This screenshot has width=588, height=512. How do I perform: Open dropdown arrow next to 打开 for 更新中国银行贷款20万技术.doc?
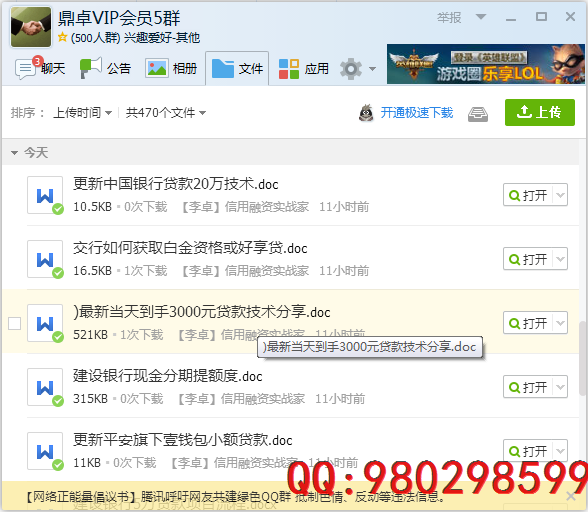coord(560,195)
